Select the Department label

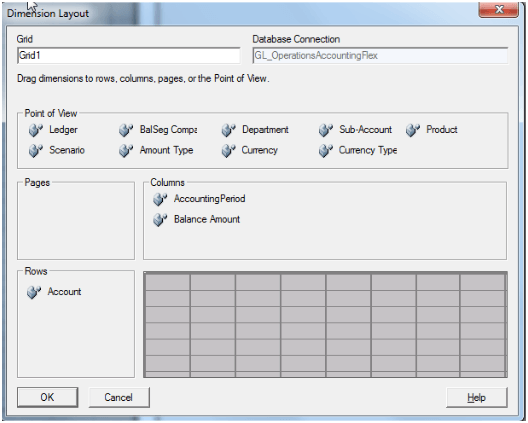click(265, 130)
